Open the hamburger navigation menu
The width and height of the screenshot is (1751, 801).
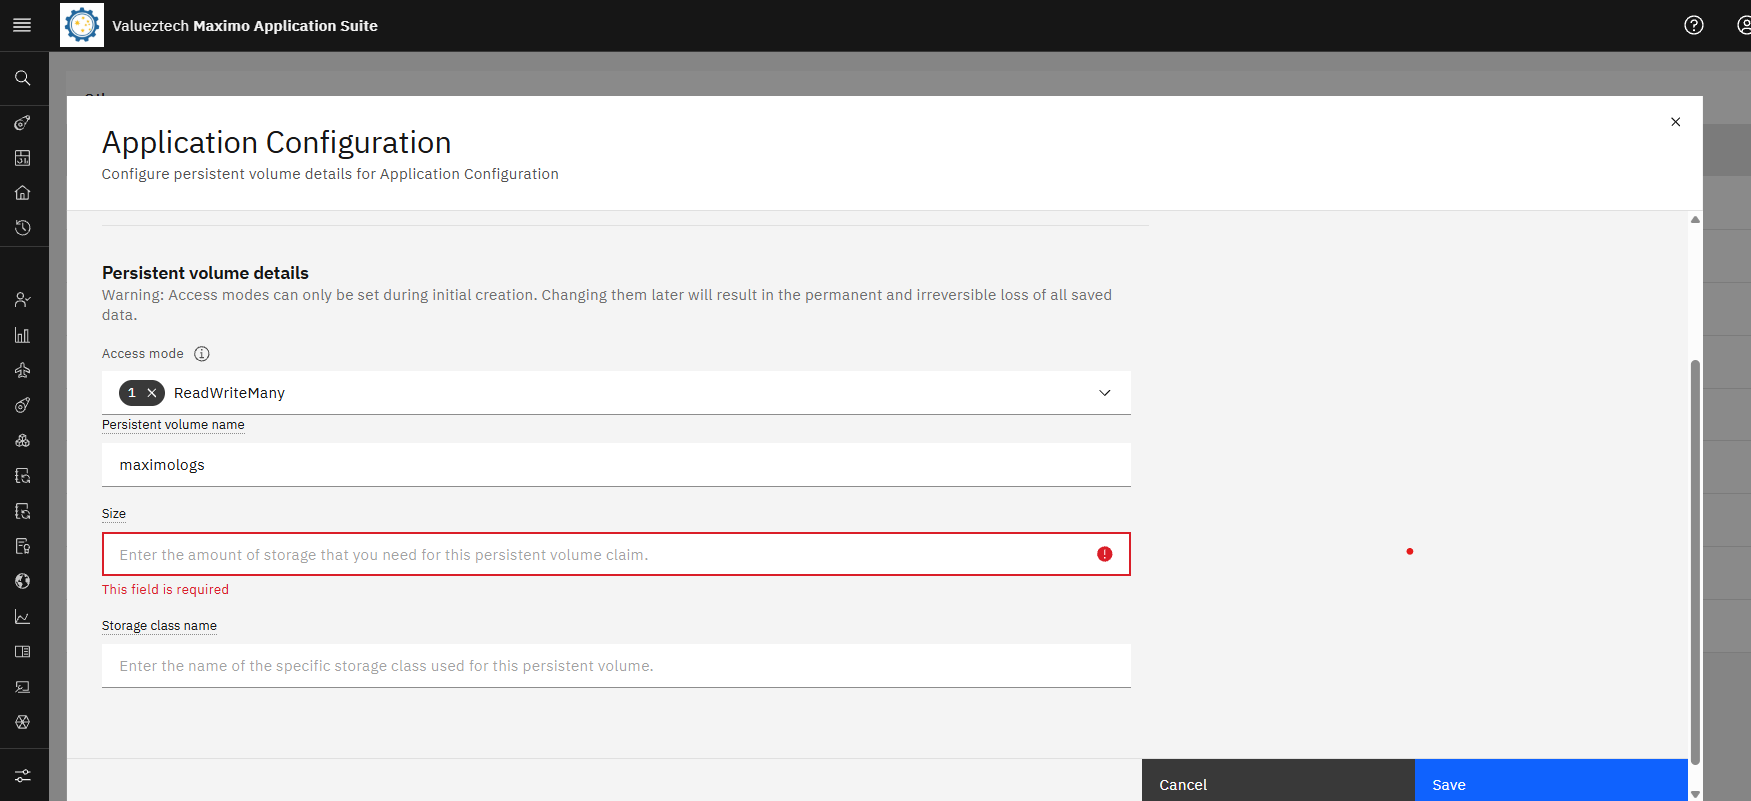click(22, 25)
